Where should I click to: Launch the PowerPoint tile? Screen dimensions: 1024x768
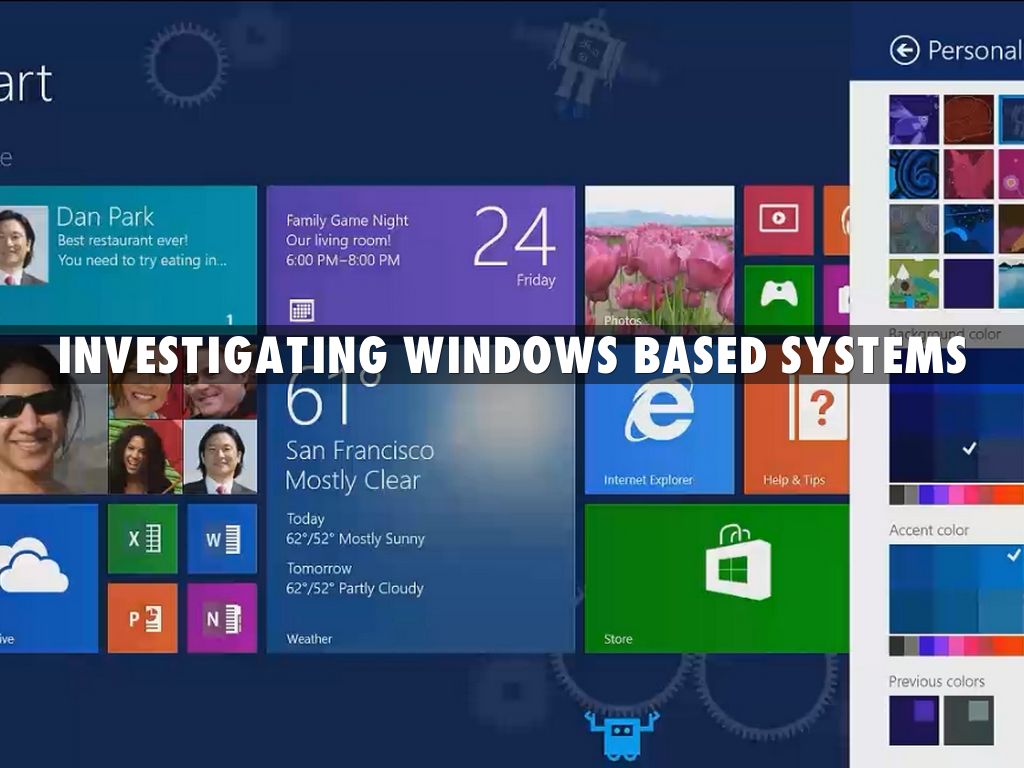pyautogui.click(x=142, y=618)
